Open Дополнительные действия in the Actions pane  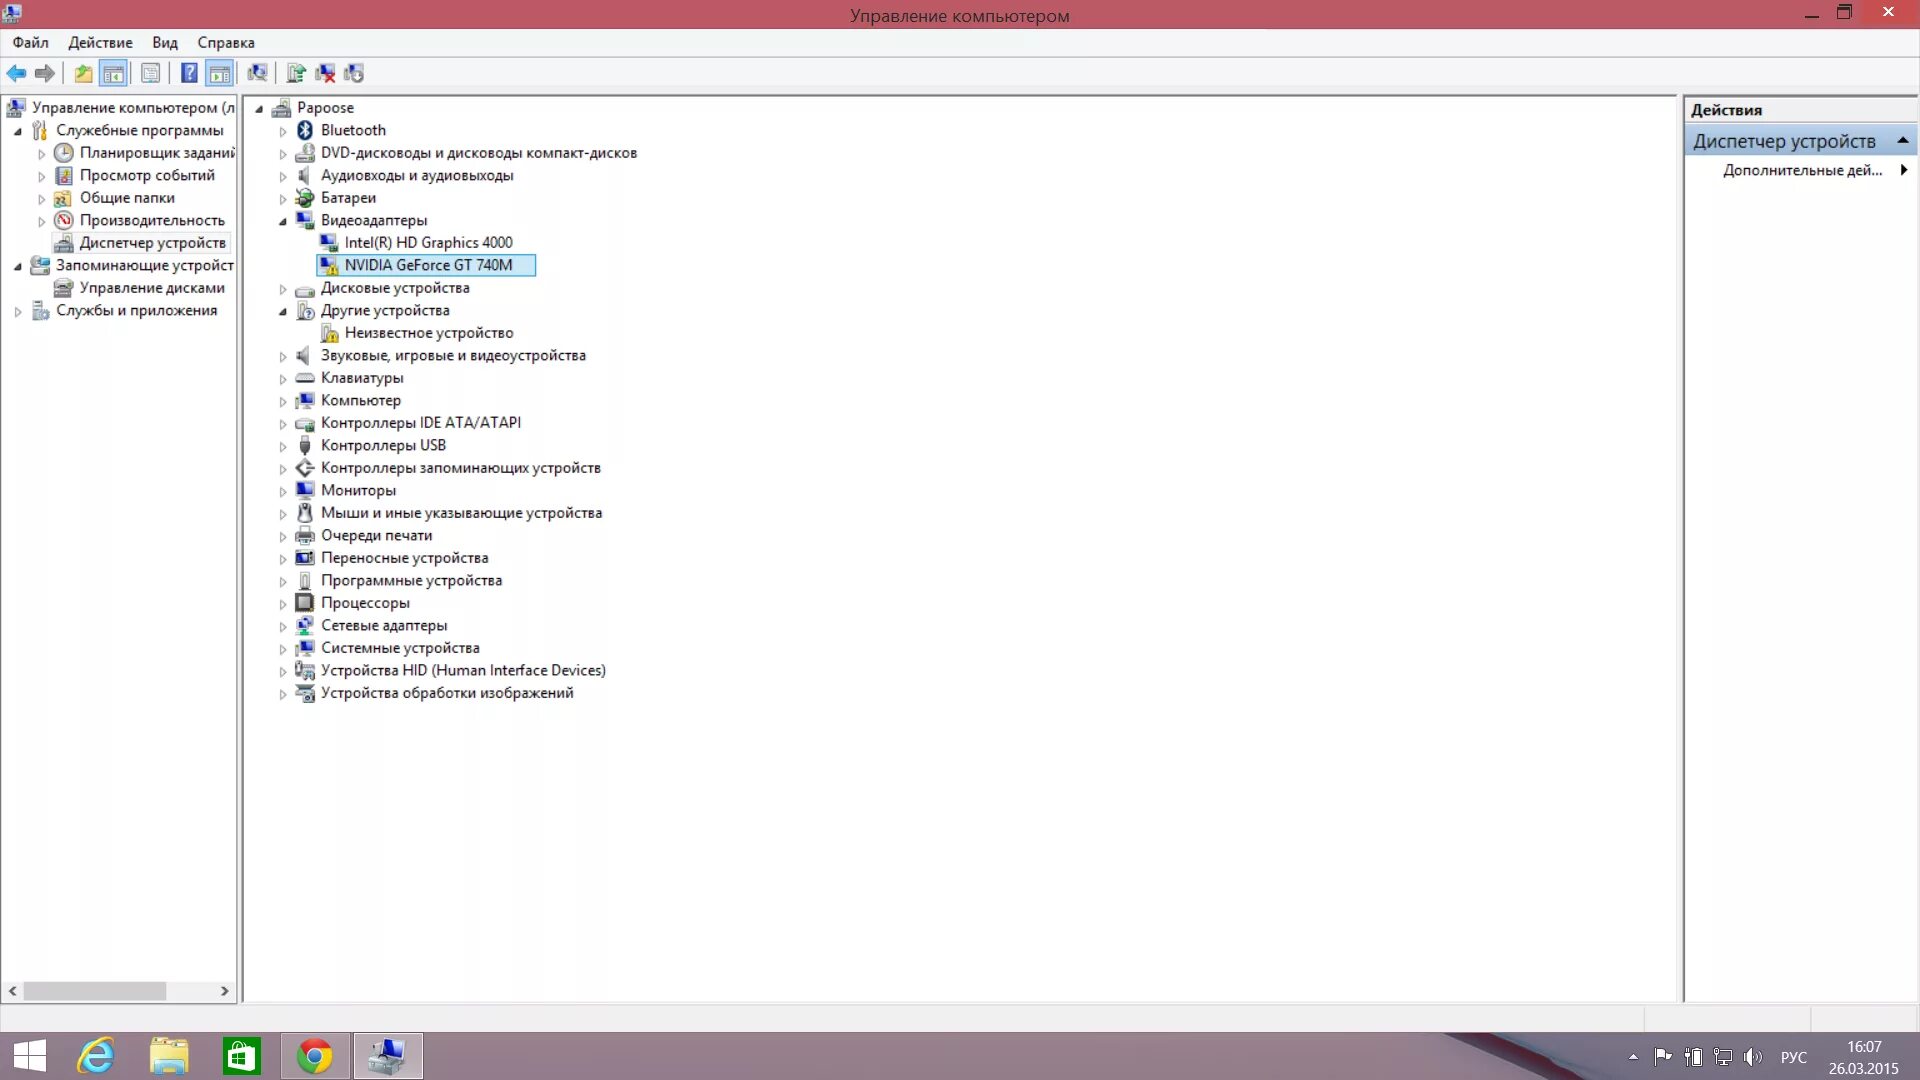click(1802, 170)
